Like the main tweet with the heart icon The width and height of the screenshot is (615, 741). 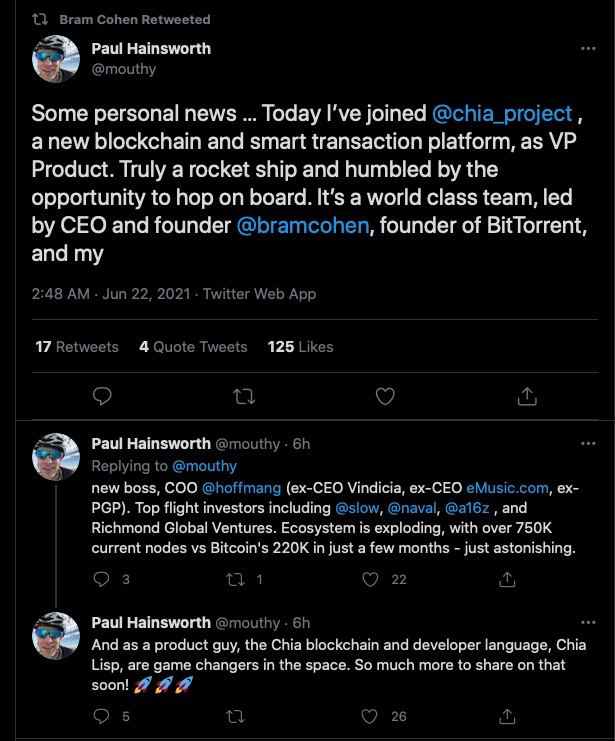point(385,396)
